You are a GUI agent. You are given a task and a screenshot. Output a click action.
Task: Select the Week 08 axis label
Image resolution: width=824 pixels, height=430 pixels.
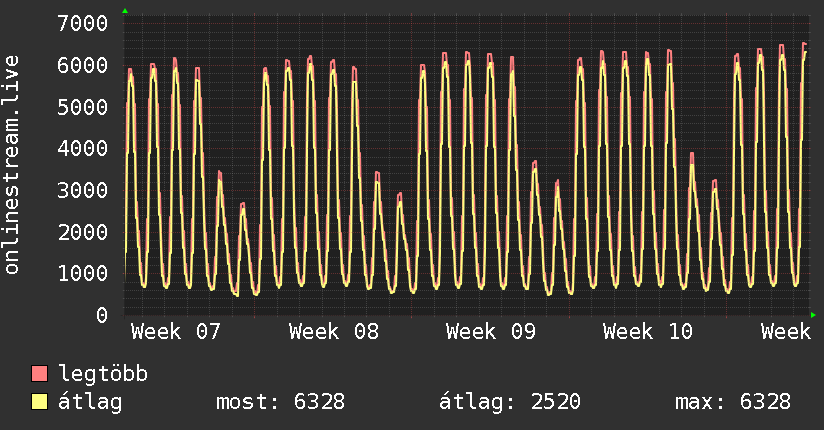coord(333,332)
